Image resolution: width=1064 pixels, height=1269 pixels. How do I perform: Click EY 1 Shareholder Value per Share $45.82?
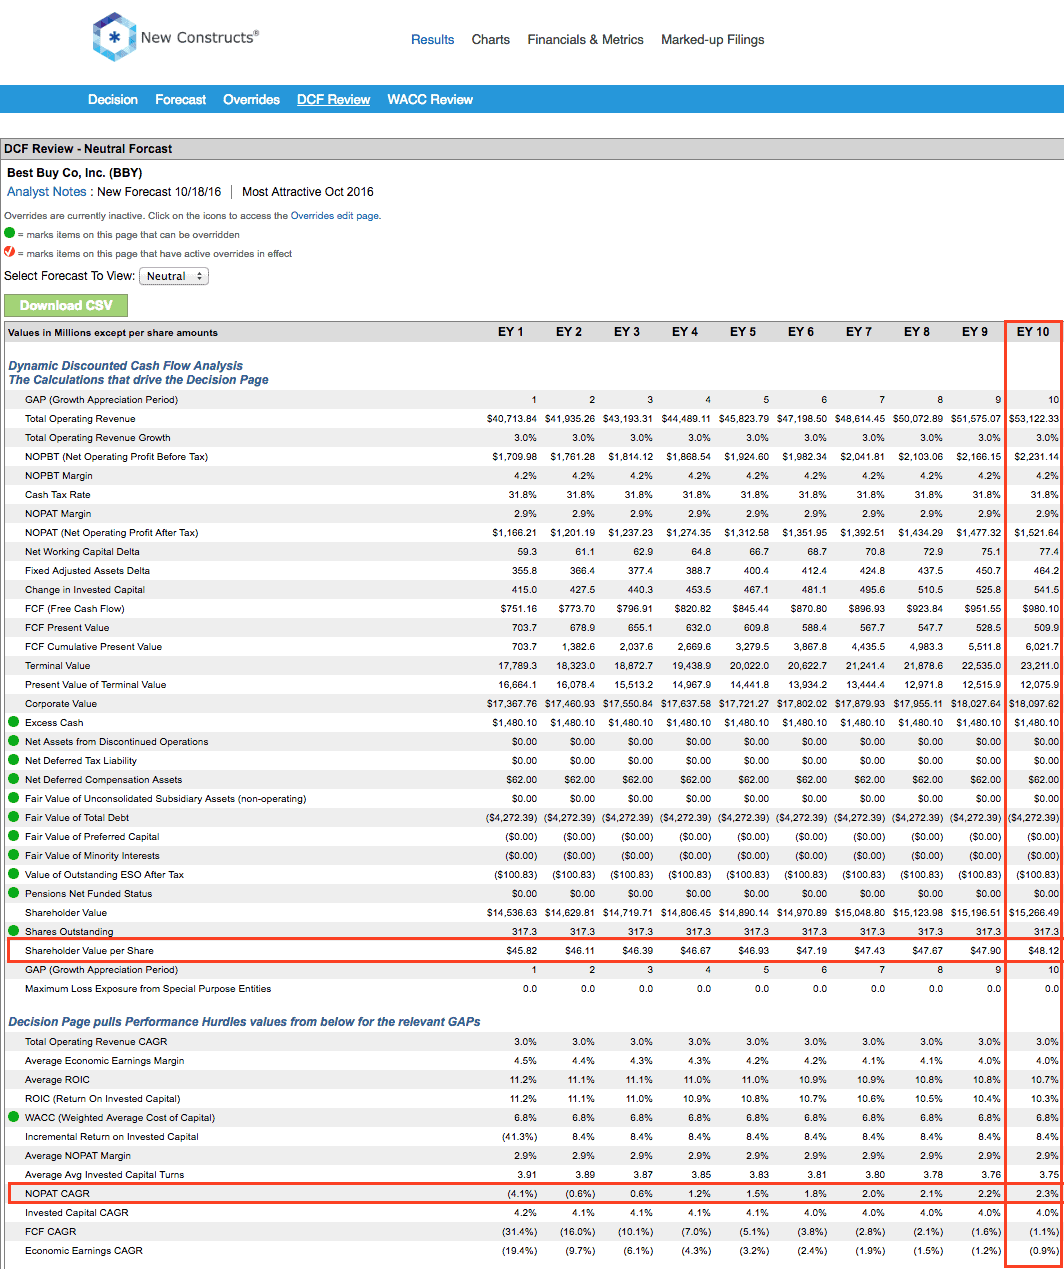click(x=522, y=950)
